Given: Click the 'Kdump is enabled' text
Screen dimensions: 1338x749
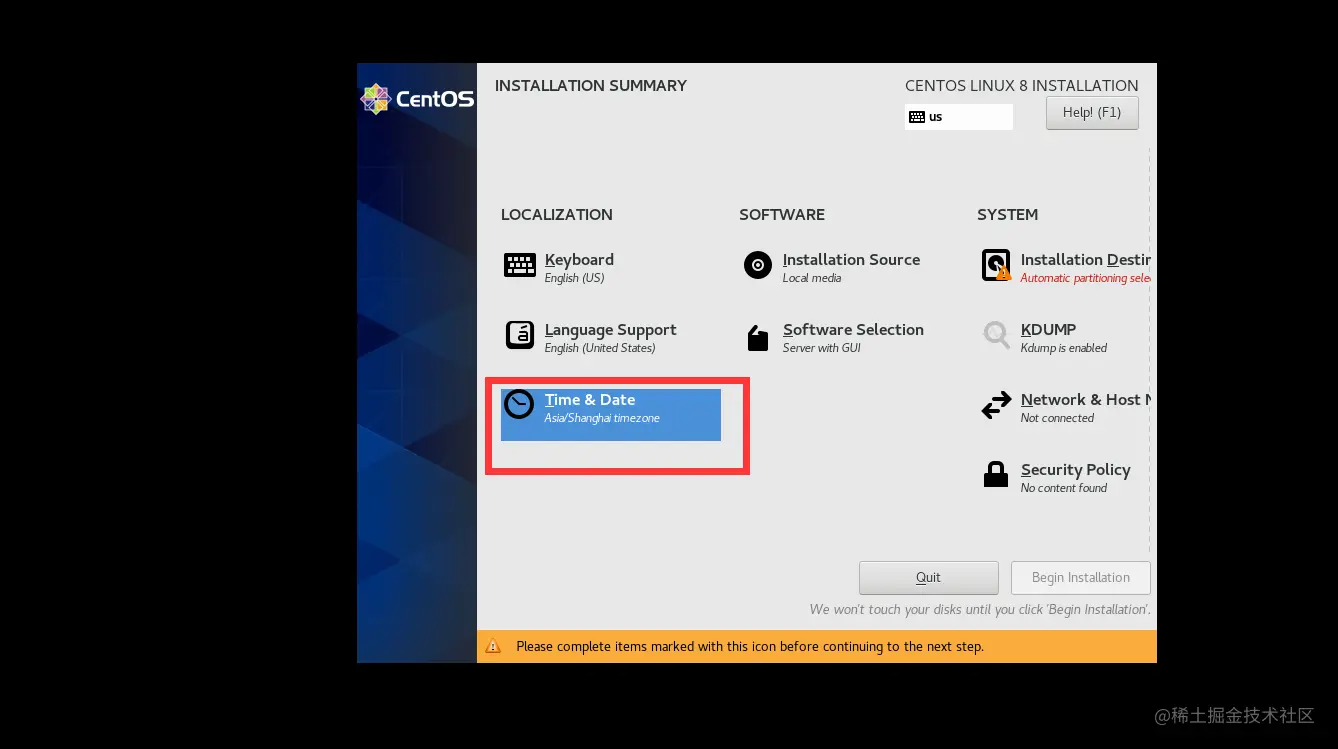Looking at the screenshot, I should (1064, 348).
